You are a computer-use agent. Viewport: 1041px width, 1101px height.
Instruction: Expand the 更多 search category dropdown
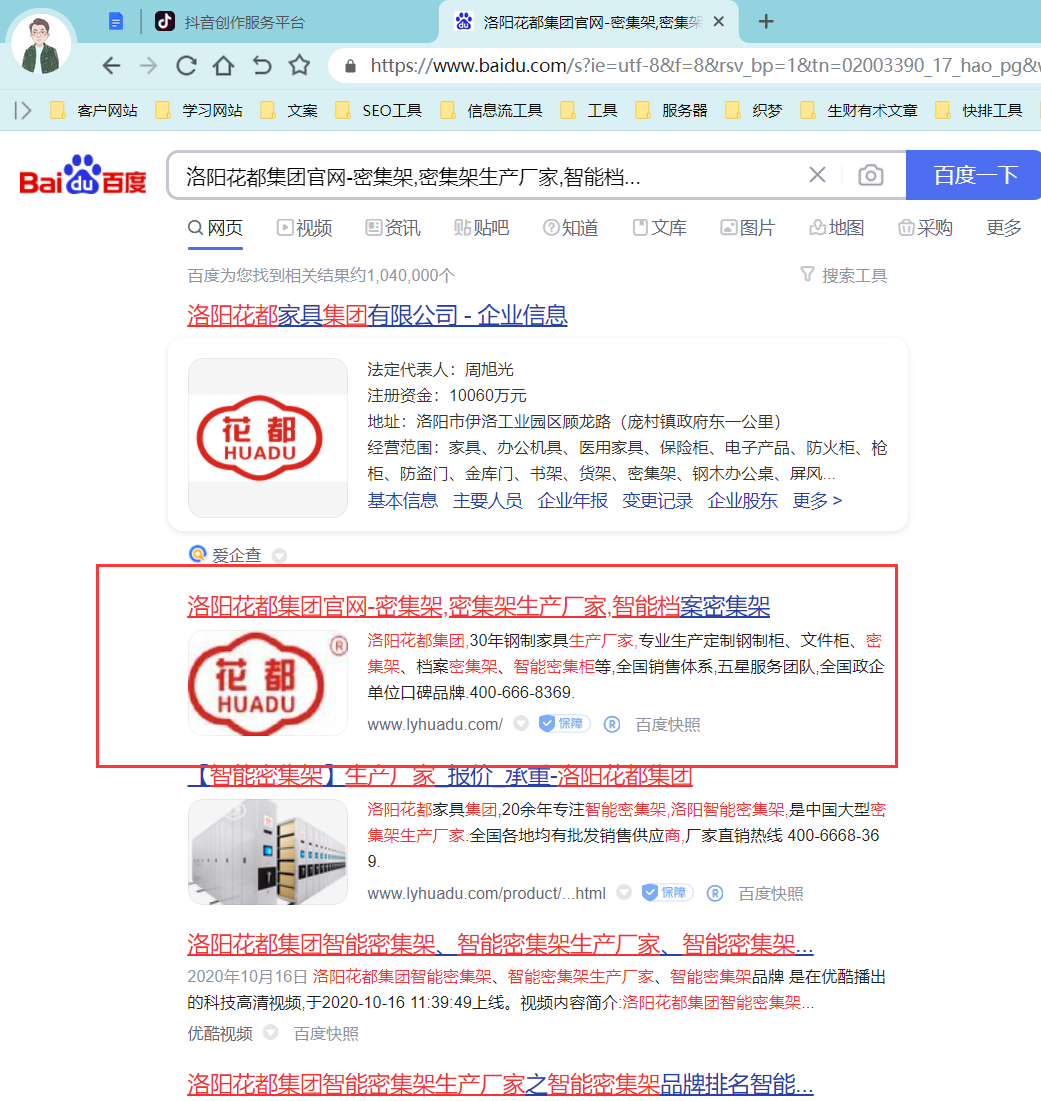pyautogui.click(x=1003, y=227)
